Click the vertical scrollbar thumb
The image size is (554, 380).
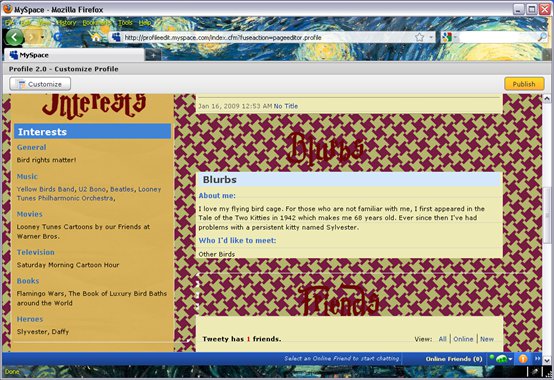[x=547, y=215]
